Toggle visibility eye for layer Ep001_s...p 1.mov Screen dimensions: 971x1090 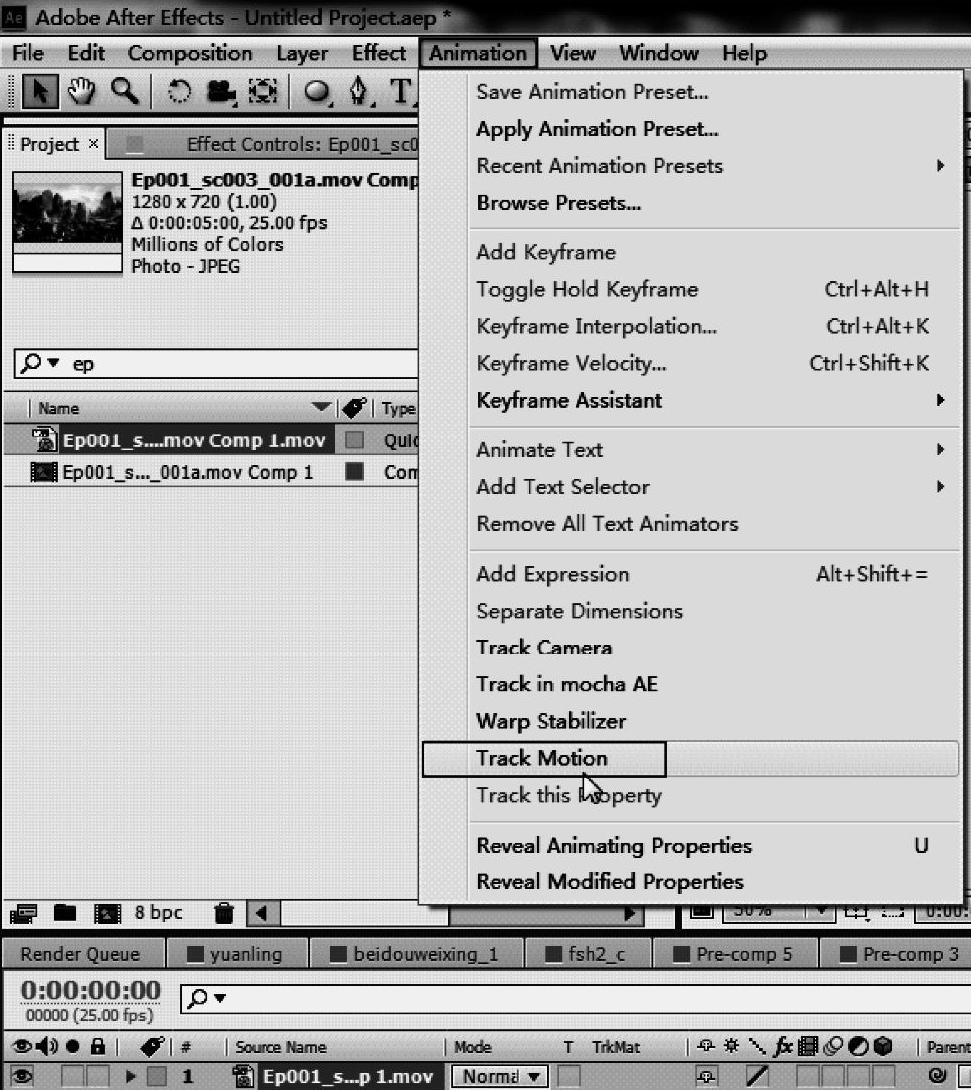pos(21,1076)
